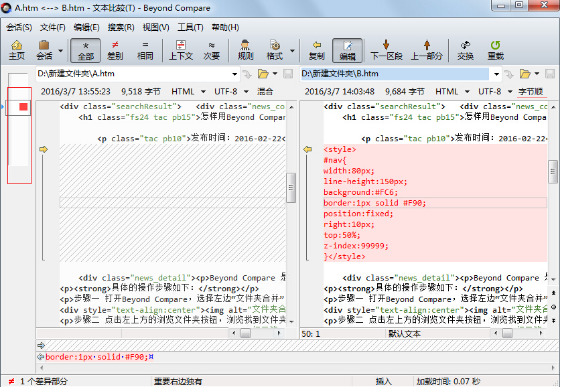Click the 会话 sessions toolbar icon
The height and width of the screenshot is (388, 561).
tap(44, 50)
